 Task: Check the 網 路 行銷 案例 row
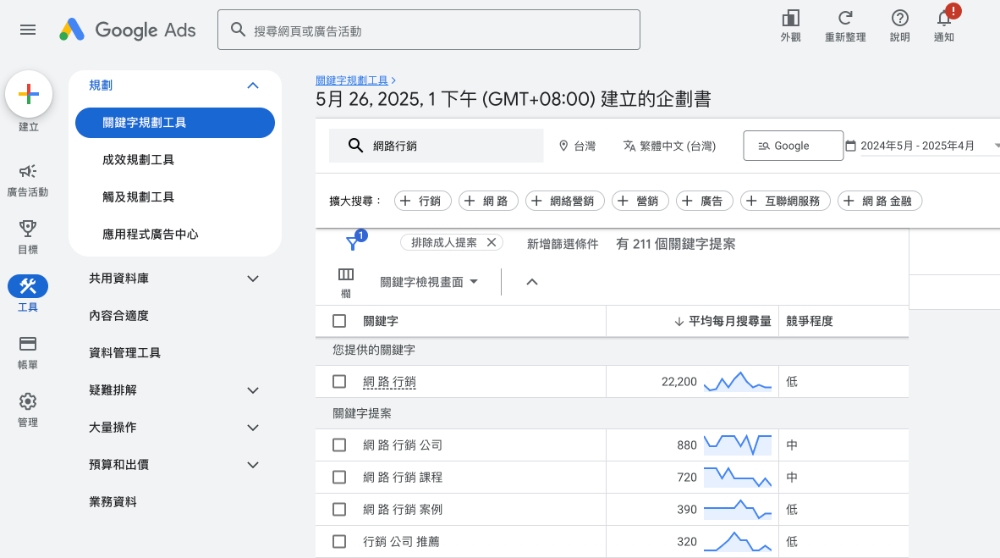339,509
